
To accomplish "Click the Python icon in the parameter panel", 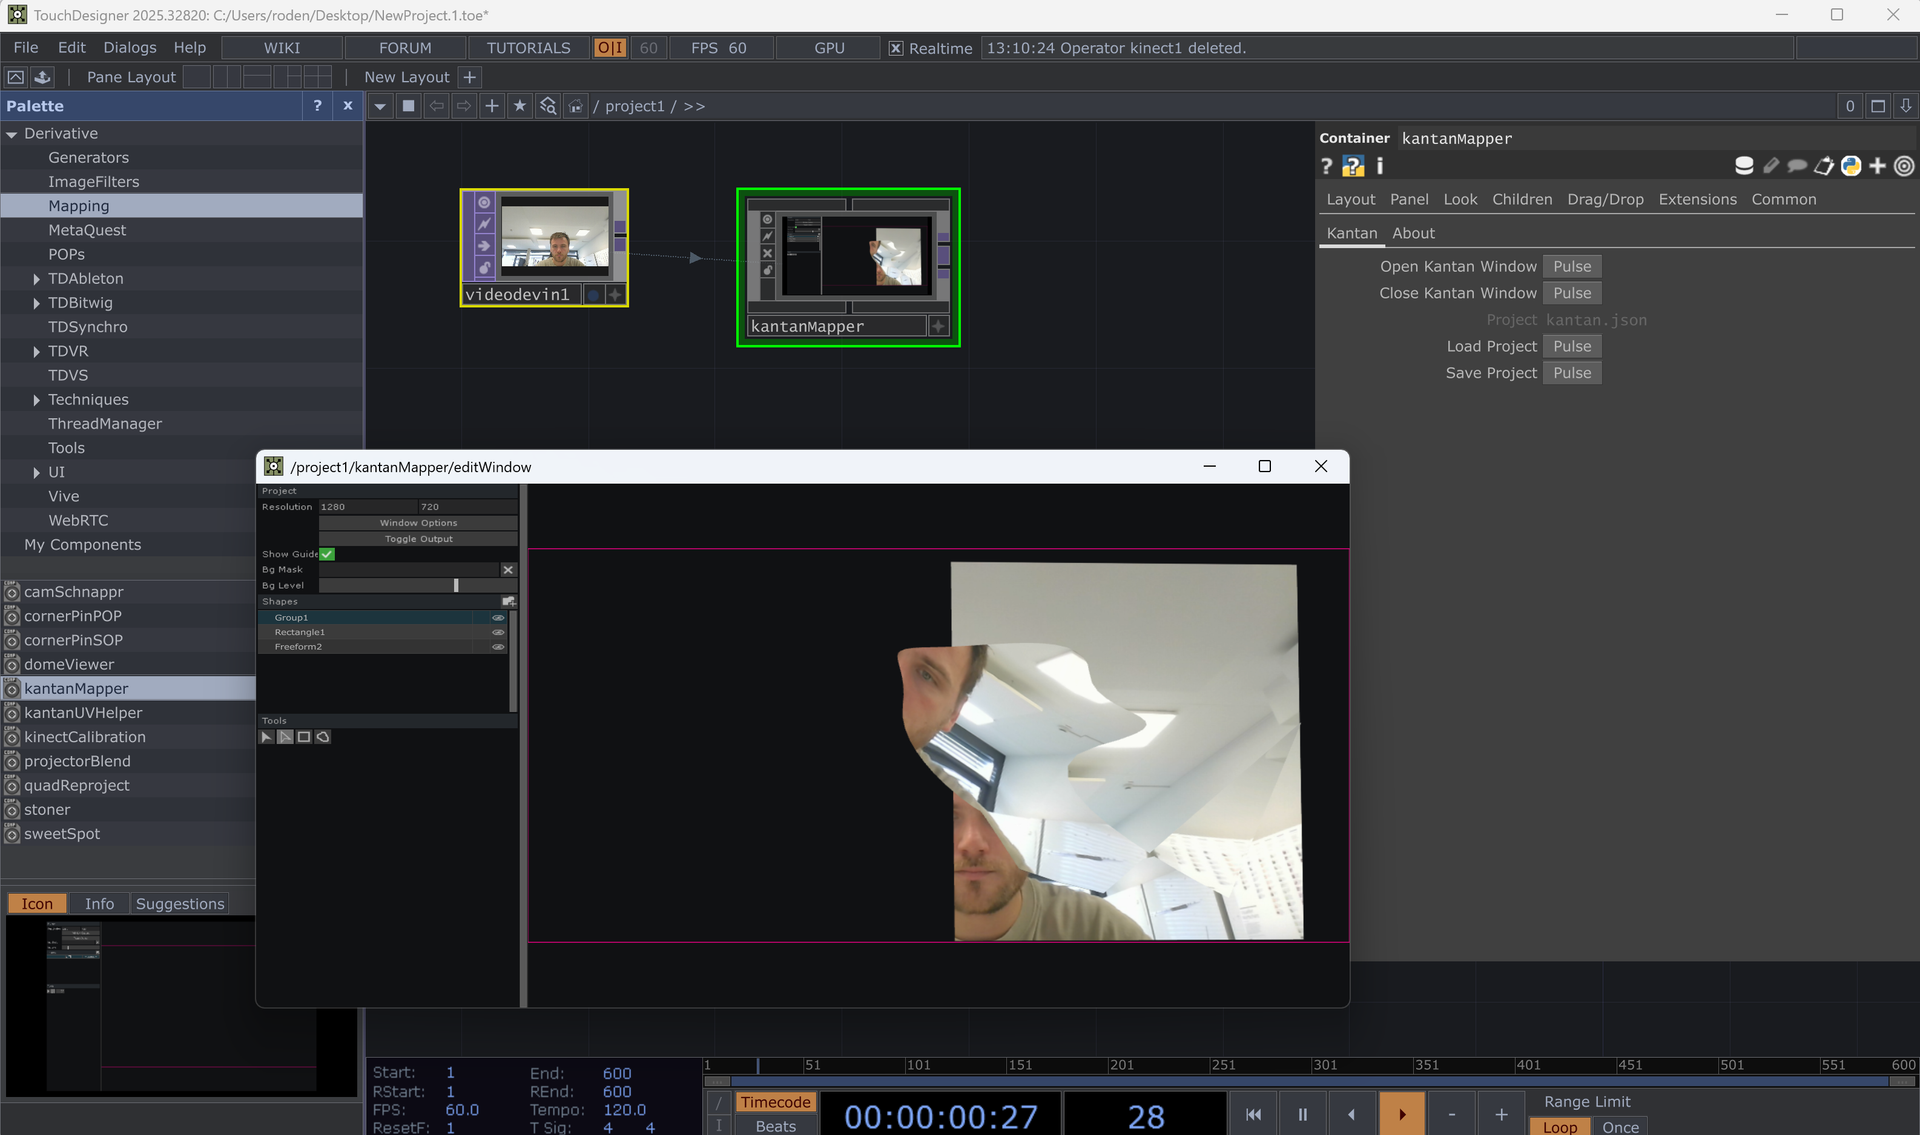I will tap(1851, 166).
